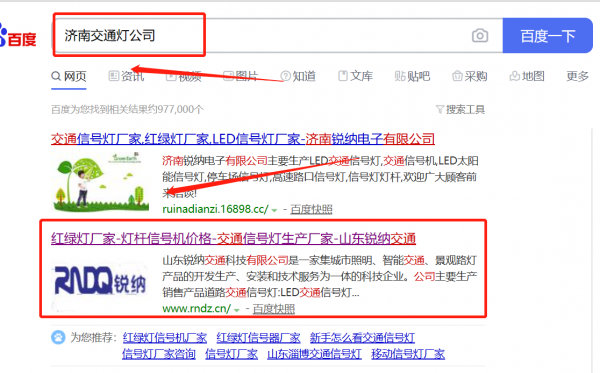Open the www.rndz.cn URL

pos(197,308)
